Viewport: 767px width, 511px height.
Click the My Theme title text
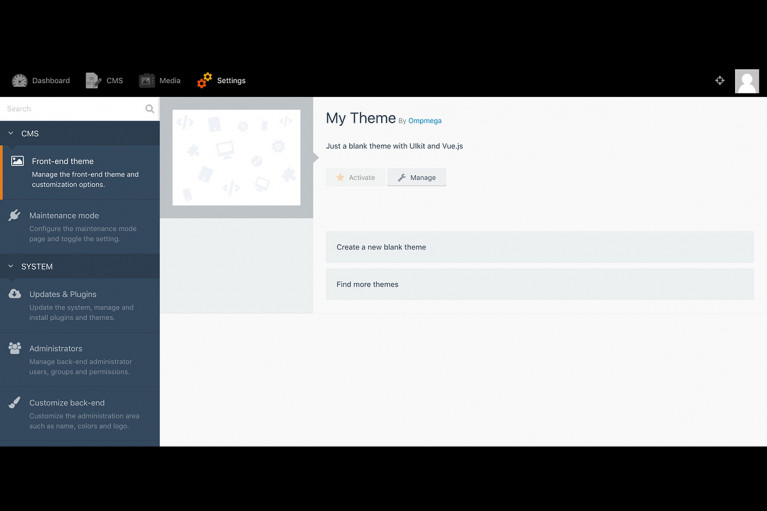(361, 118)
